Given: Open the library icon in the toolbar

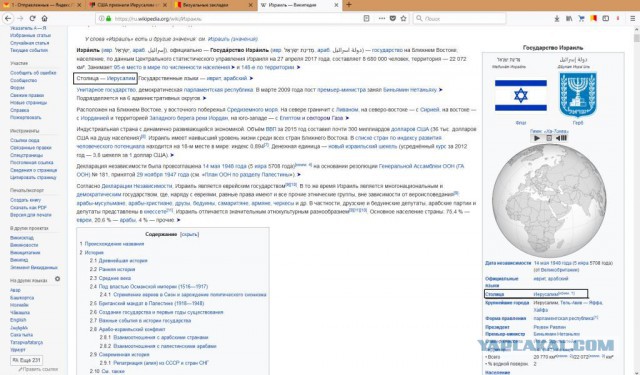Looking at the screenshot, I should 569,18.
